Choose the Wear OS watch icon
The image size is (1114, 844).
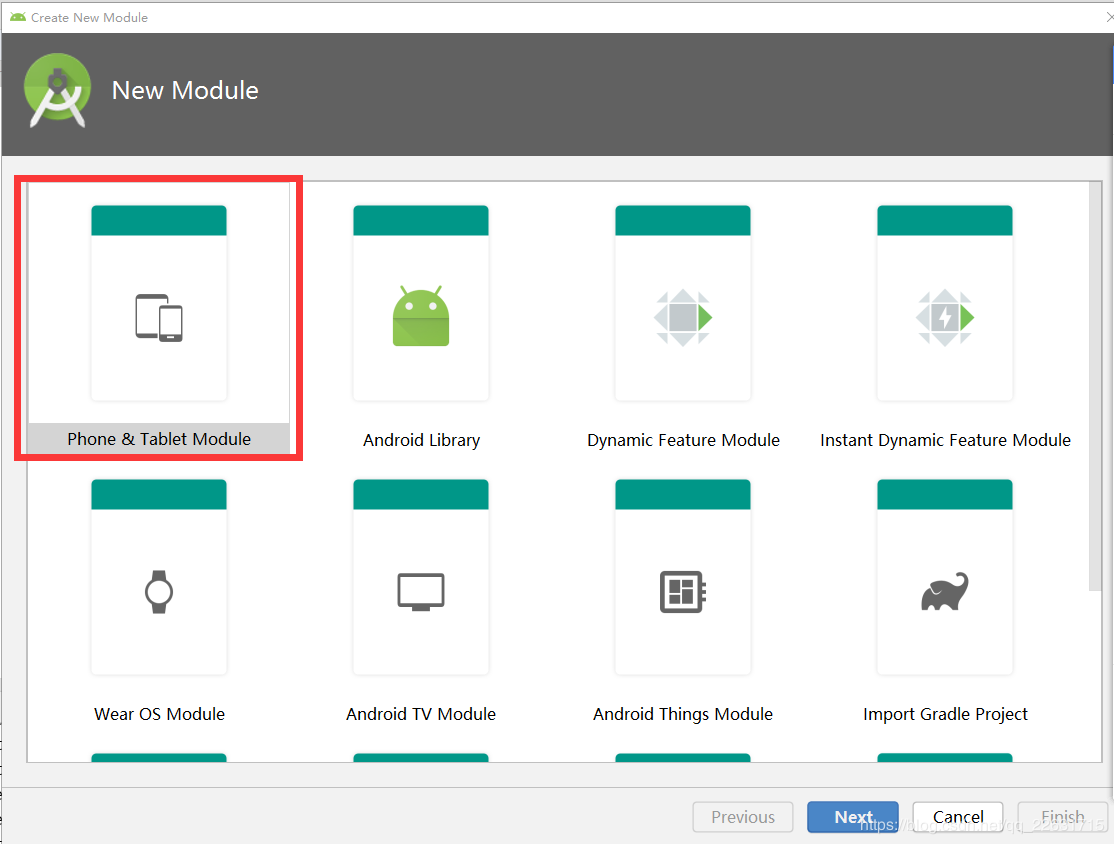coord(159,592)
